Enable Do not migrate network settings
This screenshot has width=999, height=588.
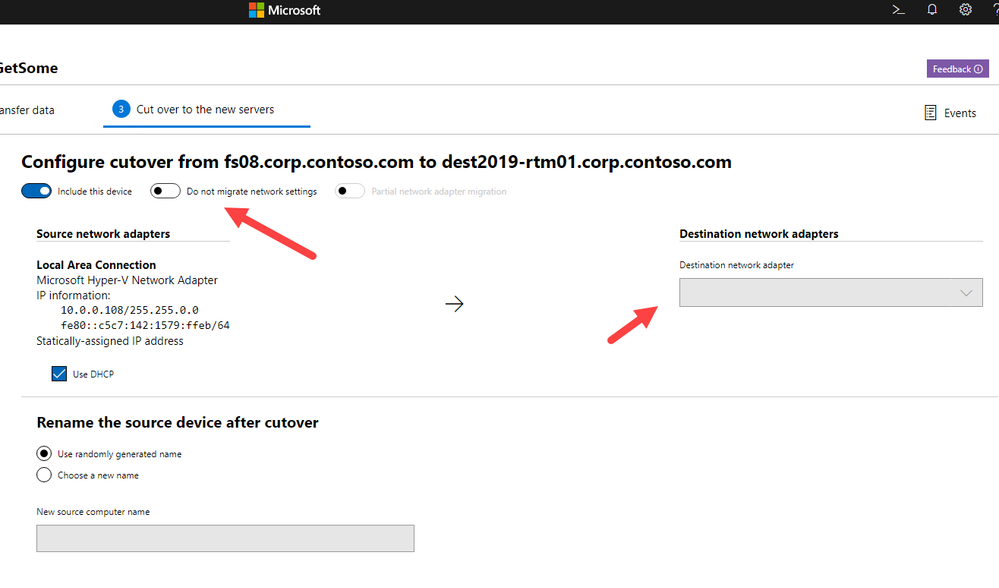point(166,191)
